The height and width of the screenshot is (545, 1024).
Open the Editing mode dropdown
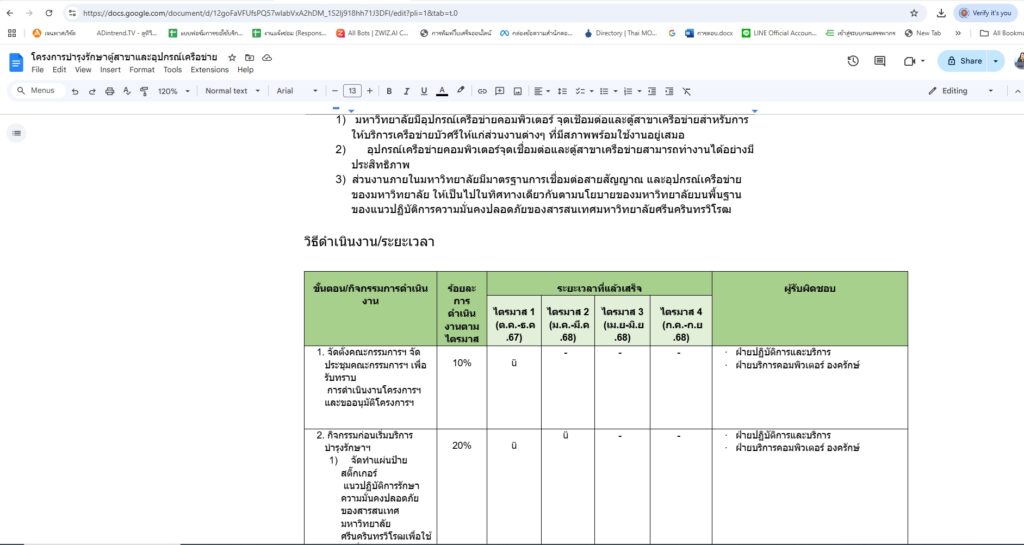coord(961,91)
